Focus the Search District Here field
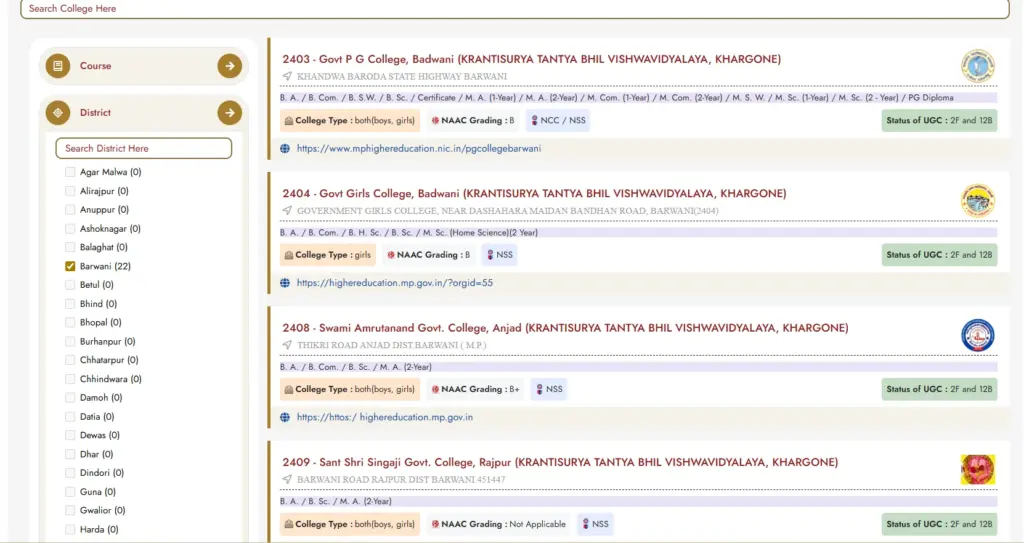Viewport: 1024px width, 543px height. (x=144, y=148)
